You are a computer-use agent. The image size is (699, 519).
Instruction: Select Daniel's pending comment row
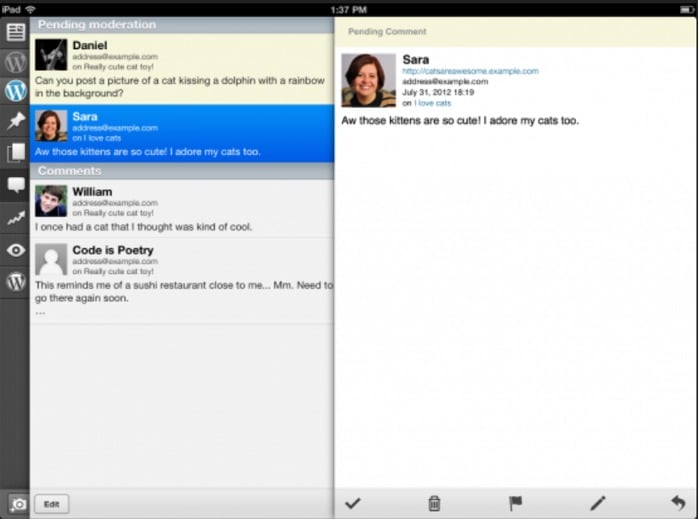click(182, 69)
